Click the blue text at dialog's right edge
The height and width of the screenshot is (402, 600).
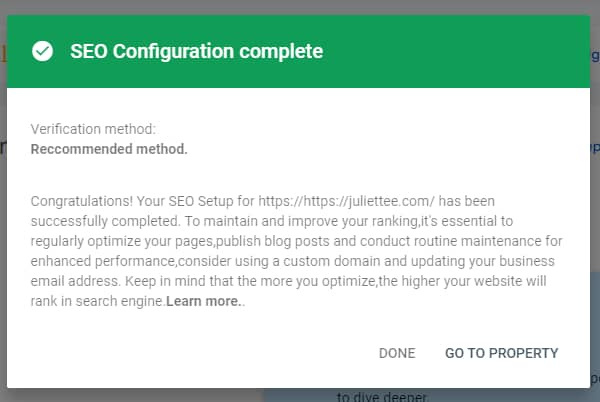tap(595, 148)
